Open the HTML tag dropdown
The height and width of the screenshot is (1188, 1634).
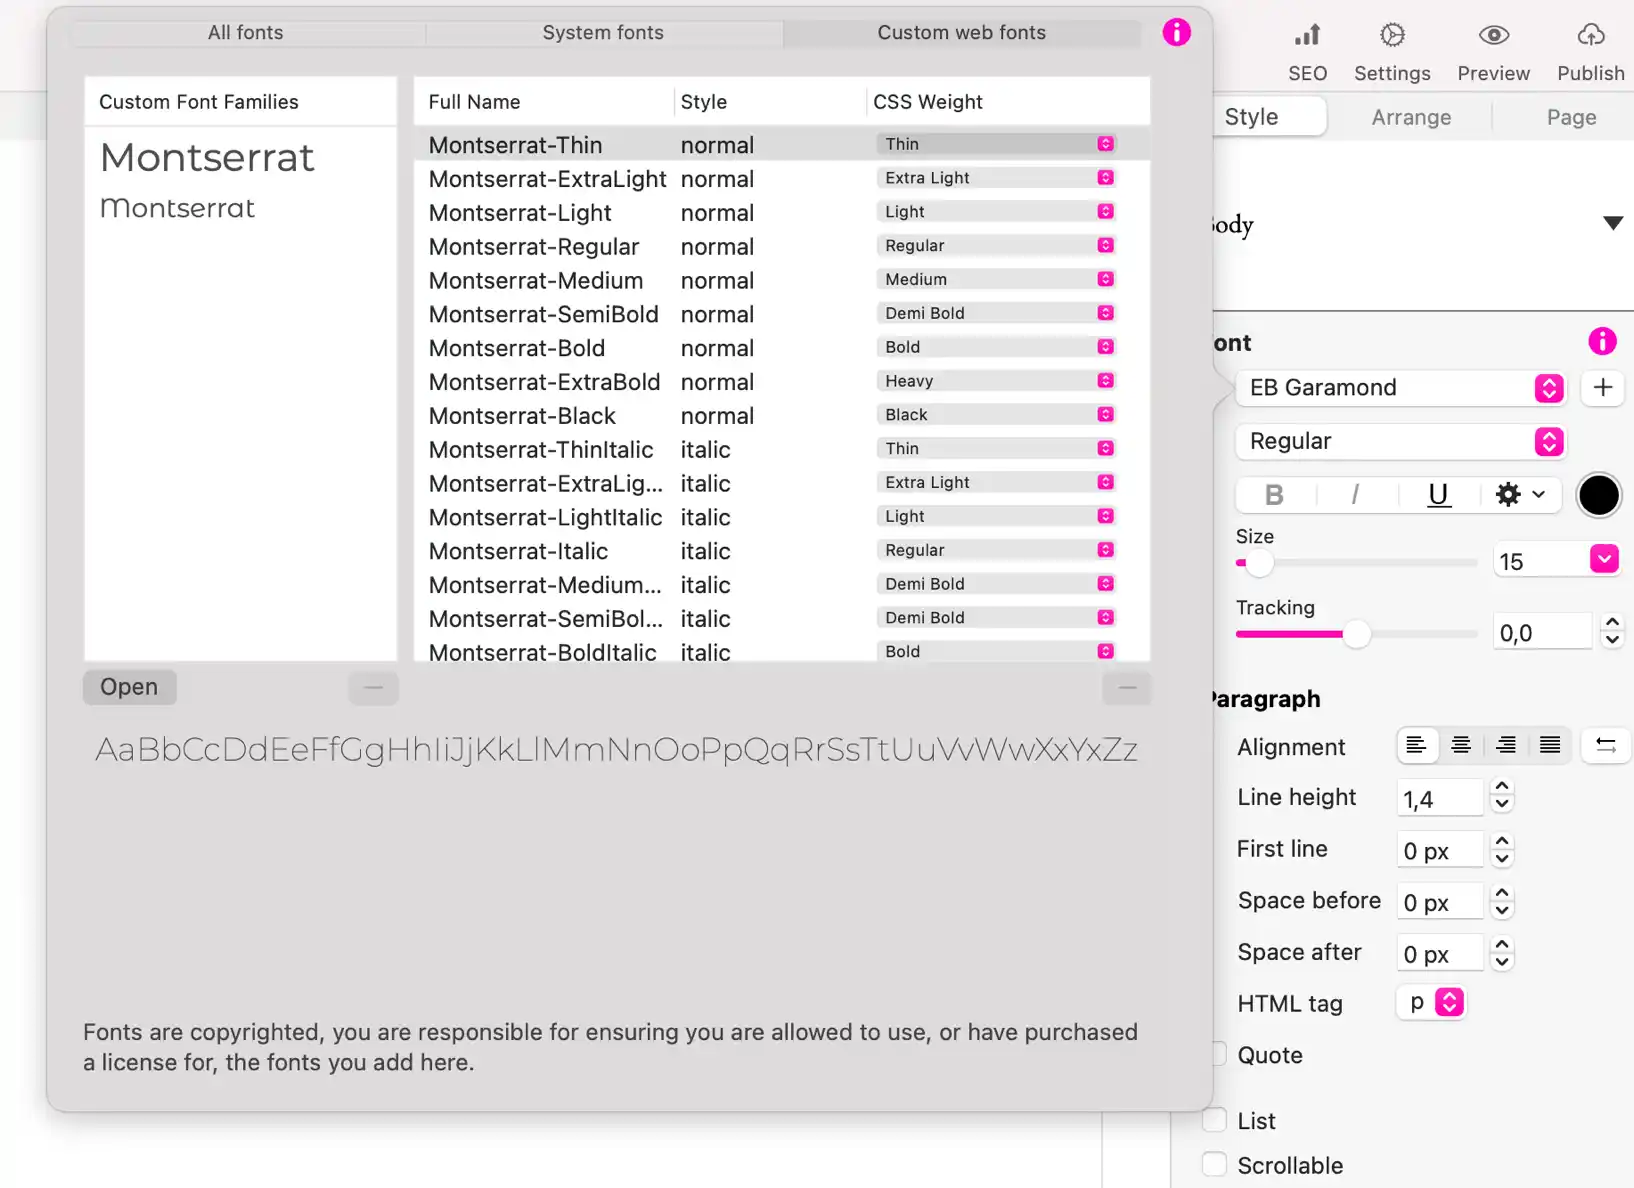1448,1002
